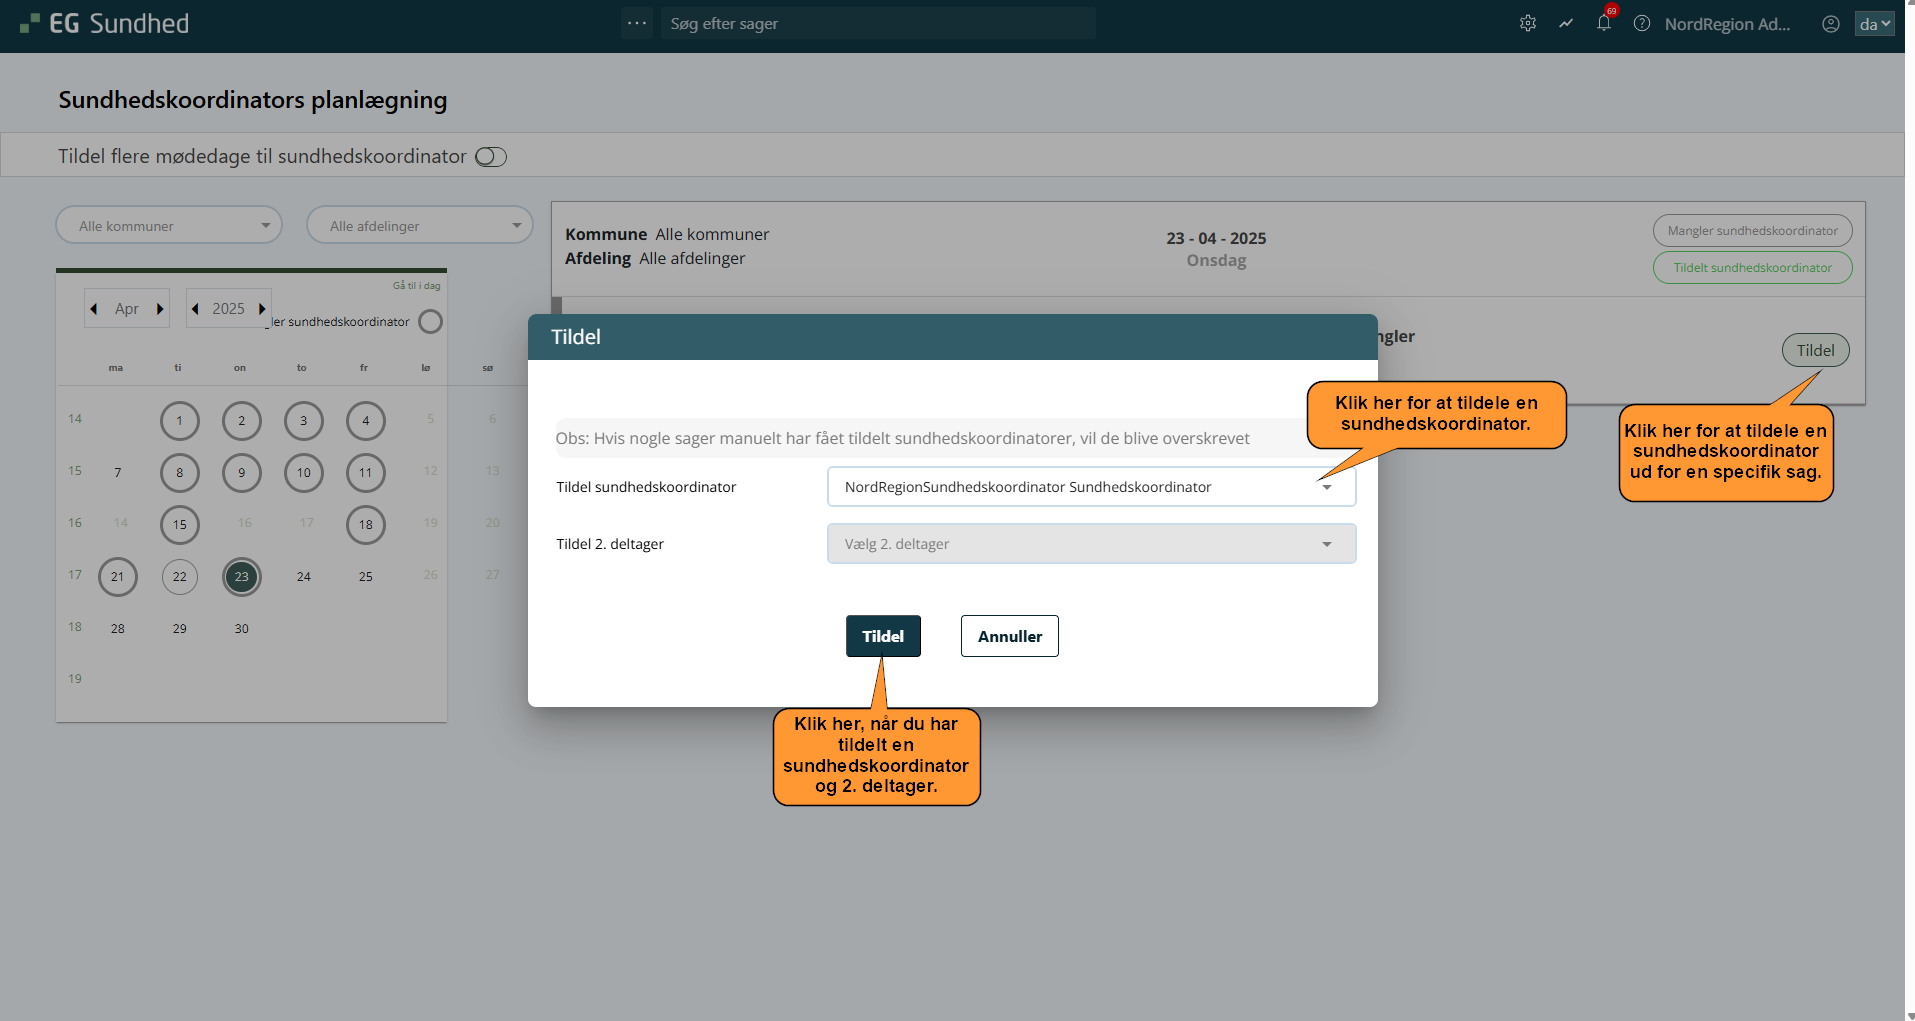This screenshot has height=1021, width=1915.
Task: Go to previous month arrow
Action: coord(94,309)
